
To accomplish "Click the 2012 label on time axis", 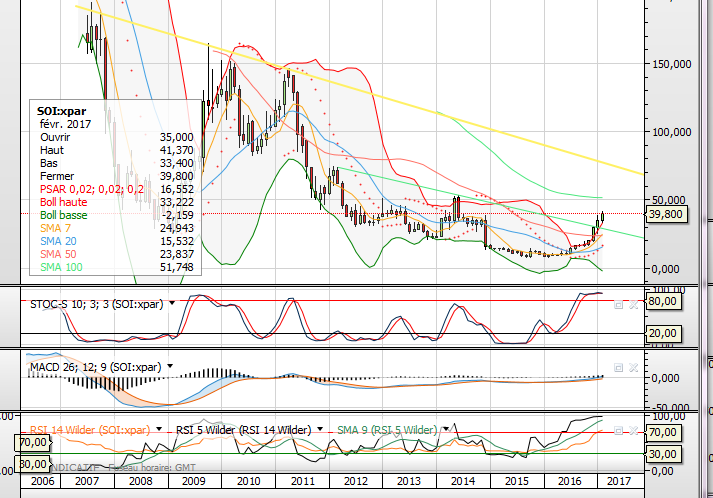I will click(x=356, y=481).
